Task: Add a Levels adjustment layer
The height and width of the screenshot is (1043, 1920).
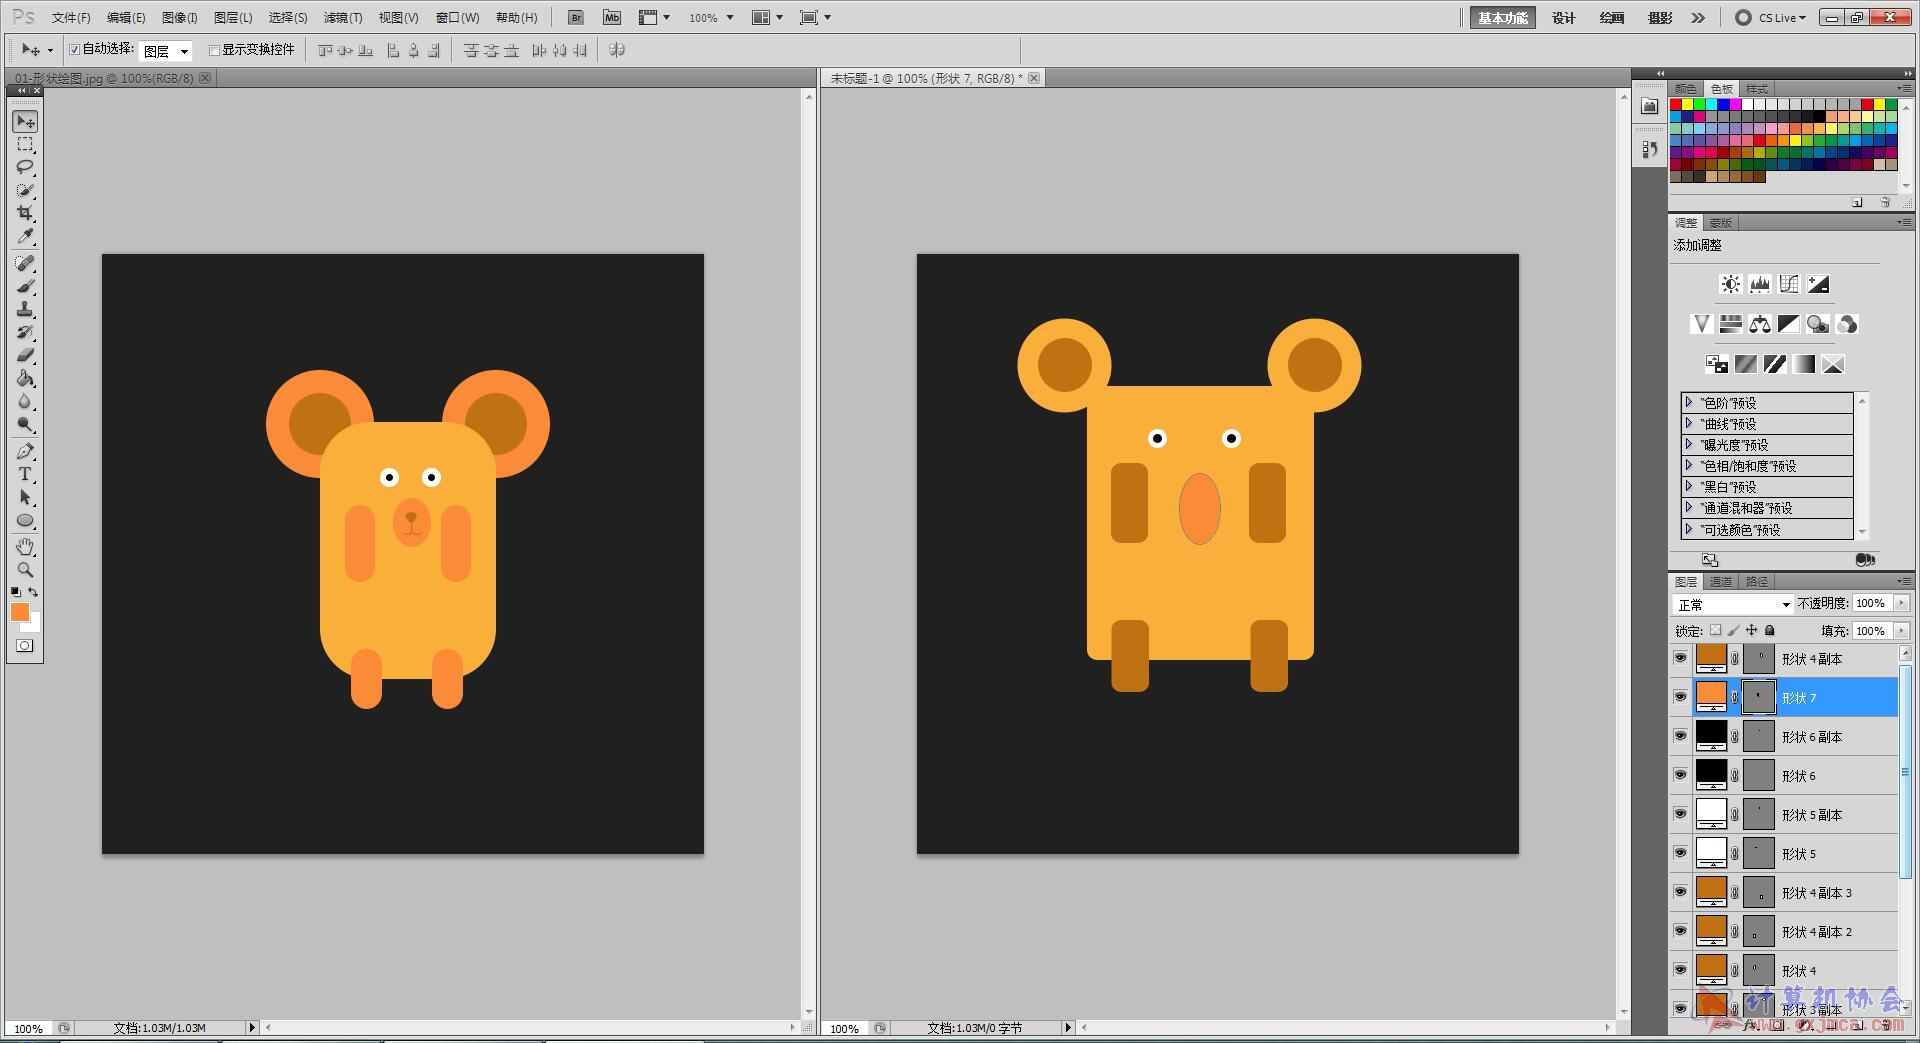Action: 1760,285
